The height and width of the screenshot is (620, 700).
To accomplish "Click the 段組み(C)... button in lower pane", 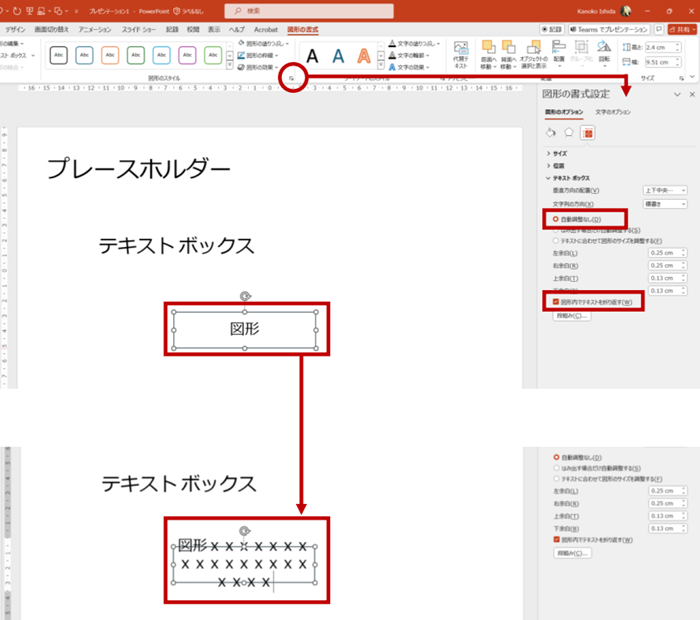I will coord(571,552).
